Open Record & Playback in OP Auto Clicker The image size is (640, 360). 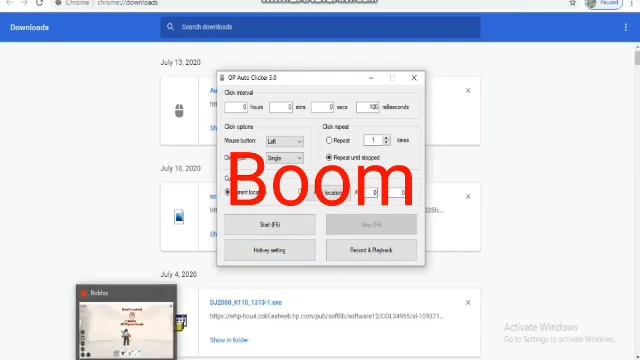tap(371, 250)
